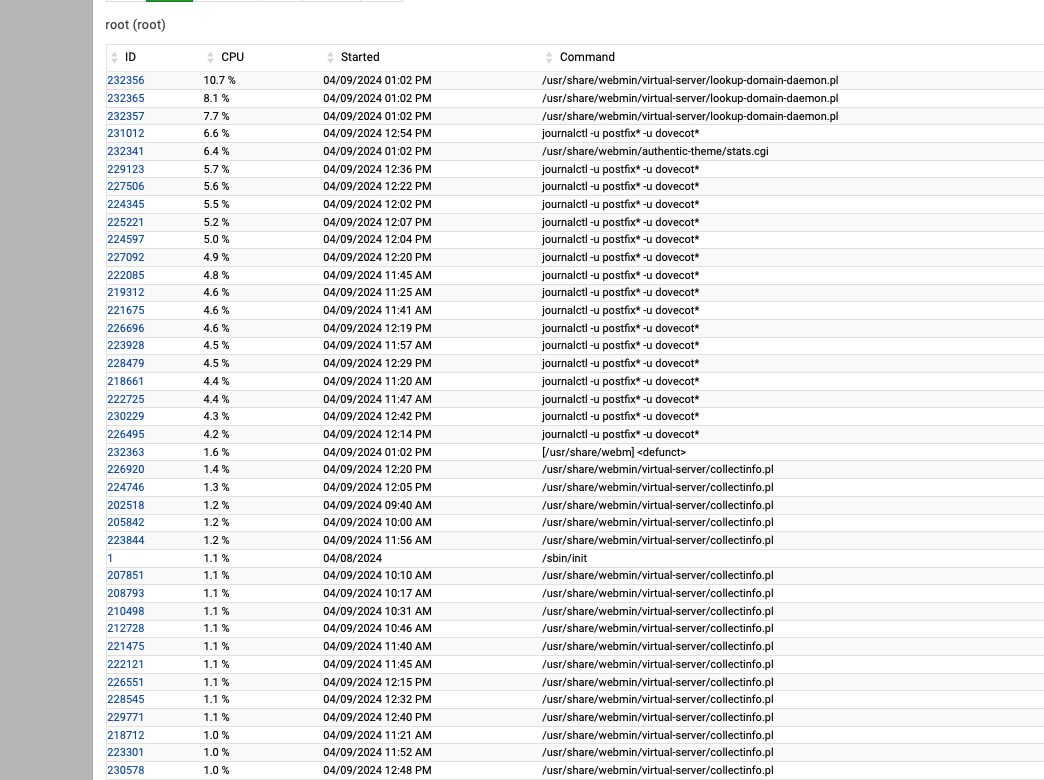This screenshot has height=780, width=1044.
Task: Click the Command column header label
Action: tap(587, 58)
